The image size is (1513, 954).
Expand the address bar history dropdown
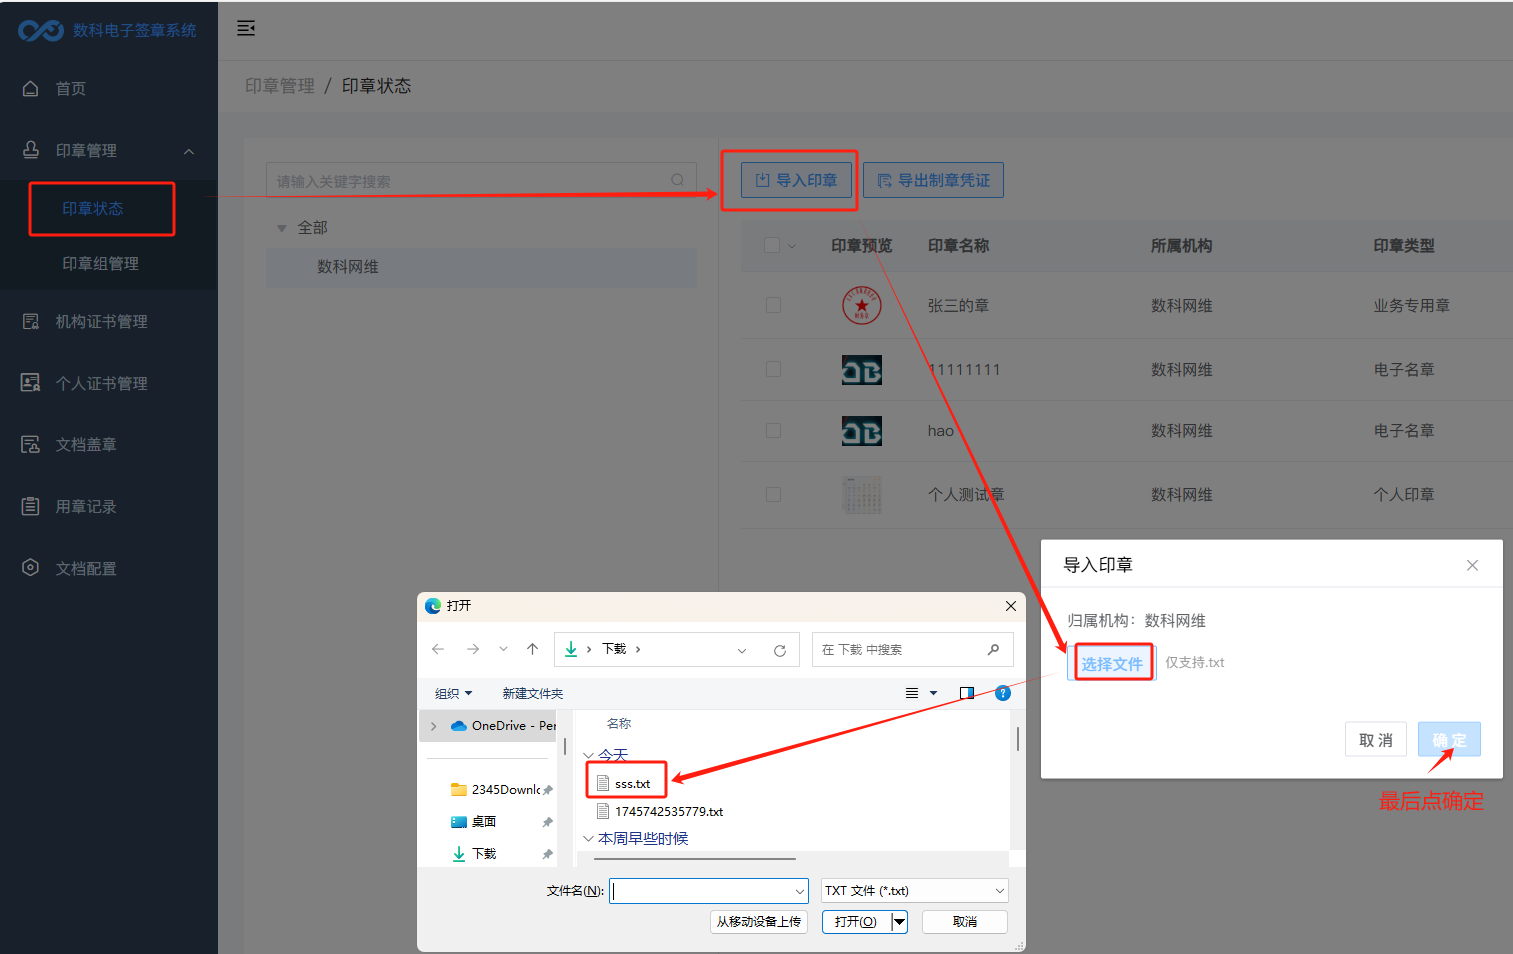point(742,650)
